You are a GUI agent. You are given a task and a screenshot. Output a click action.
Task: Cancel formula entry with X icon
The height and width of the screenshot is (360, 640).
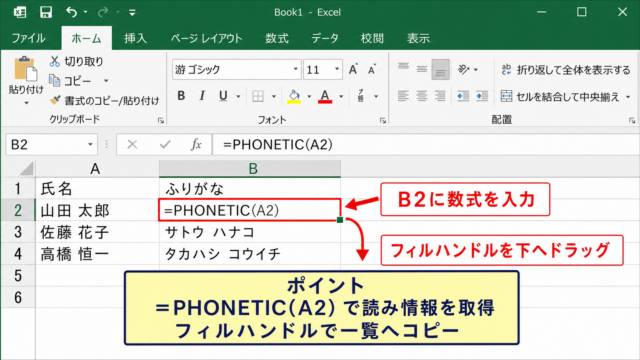click(132, 144)
